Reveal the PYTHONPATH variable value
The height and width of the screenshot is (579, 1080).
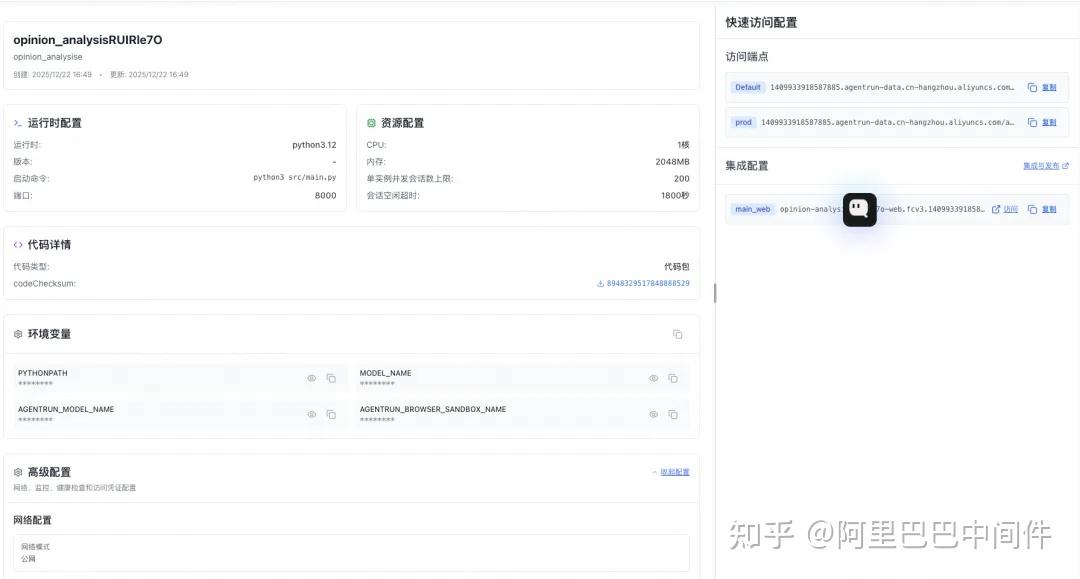pos(312,379)
